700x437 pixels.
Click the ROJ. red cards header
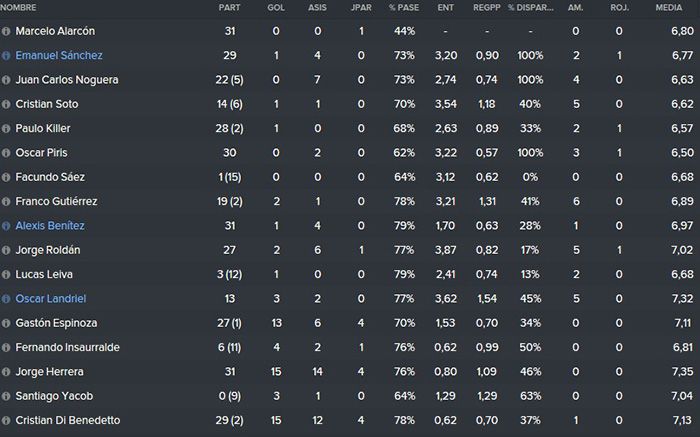tap(619, 8)
